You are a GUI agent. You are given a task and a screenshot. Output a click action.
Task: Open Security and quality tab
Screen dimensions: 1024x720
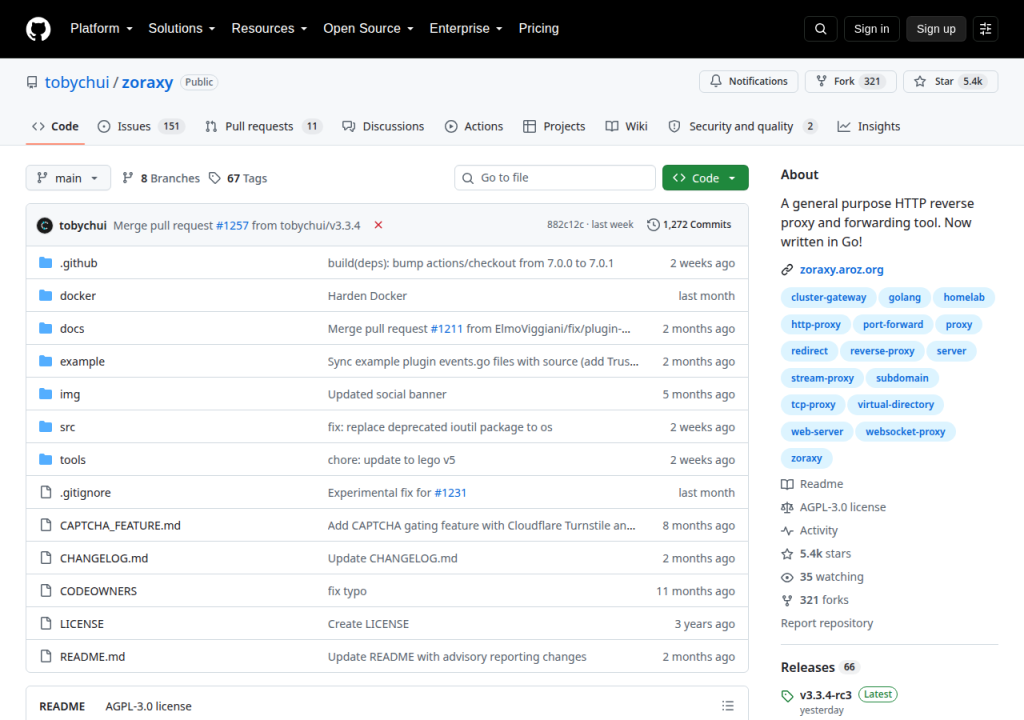pos(743,126)
